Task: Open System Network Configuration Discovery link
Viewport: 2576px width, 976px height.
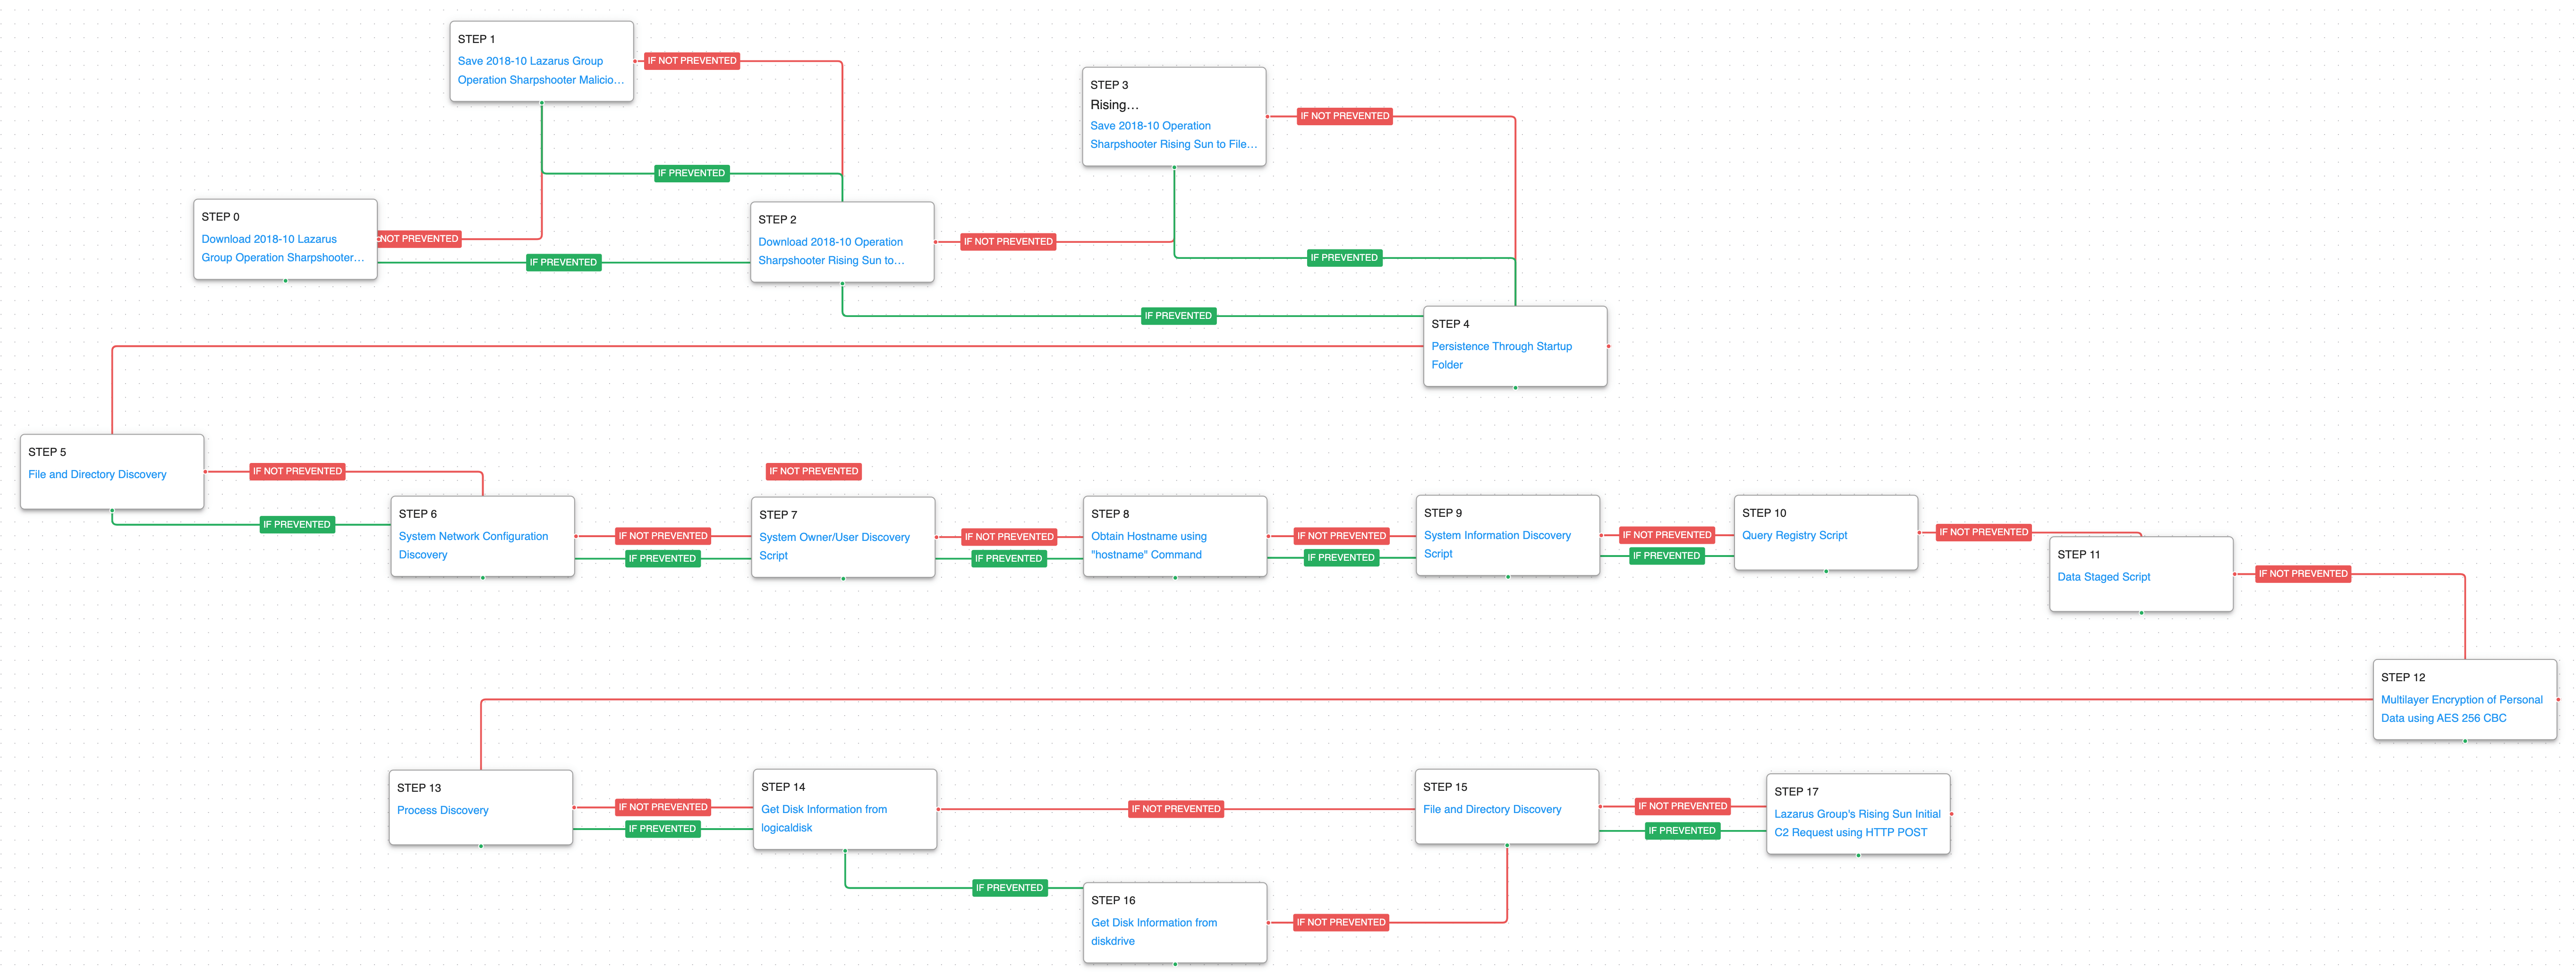Action: [472, 537]
